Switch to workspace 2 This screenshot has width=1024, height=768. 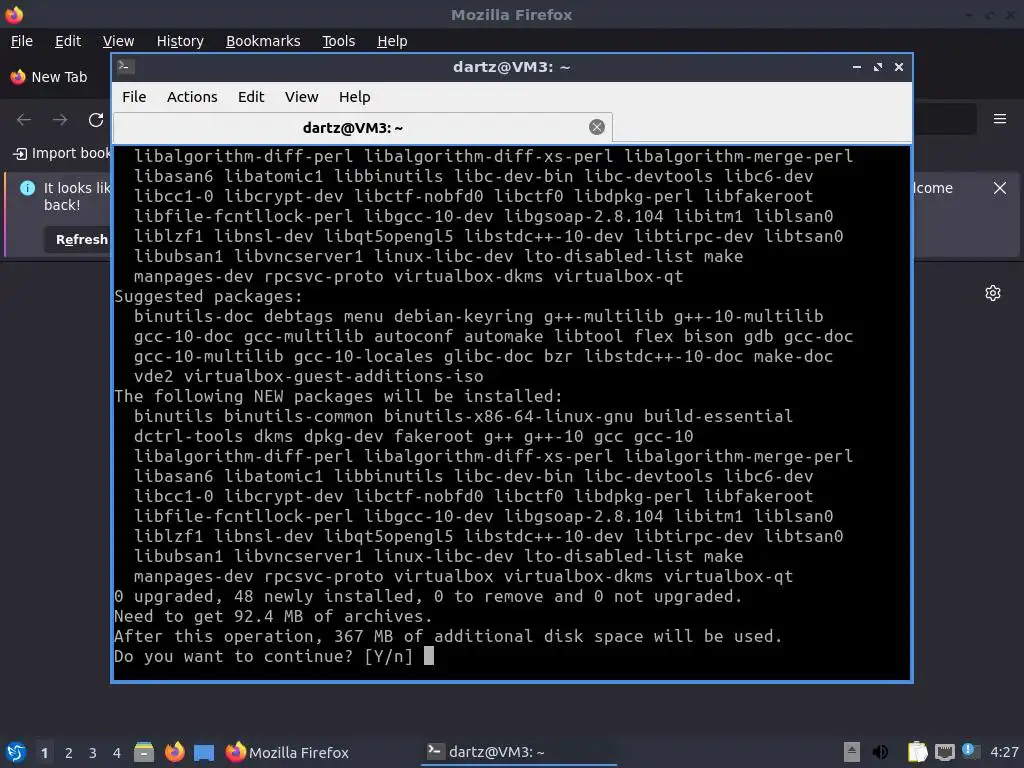69,753
